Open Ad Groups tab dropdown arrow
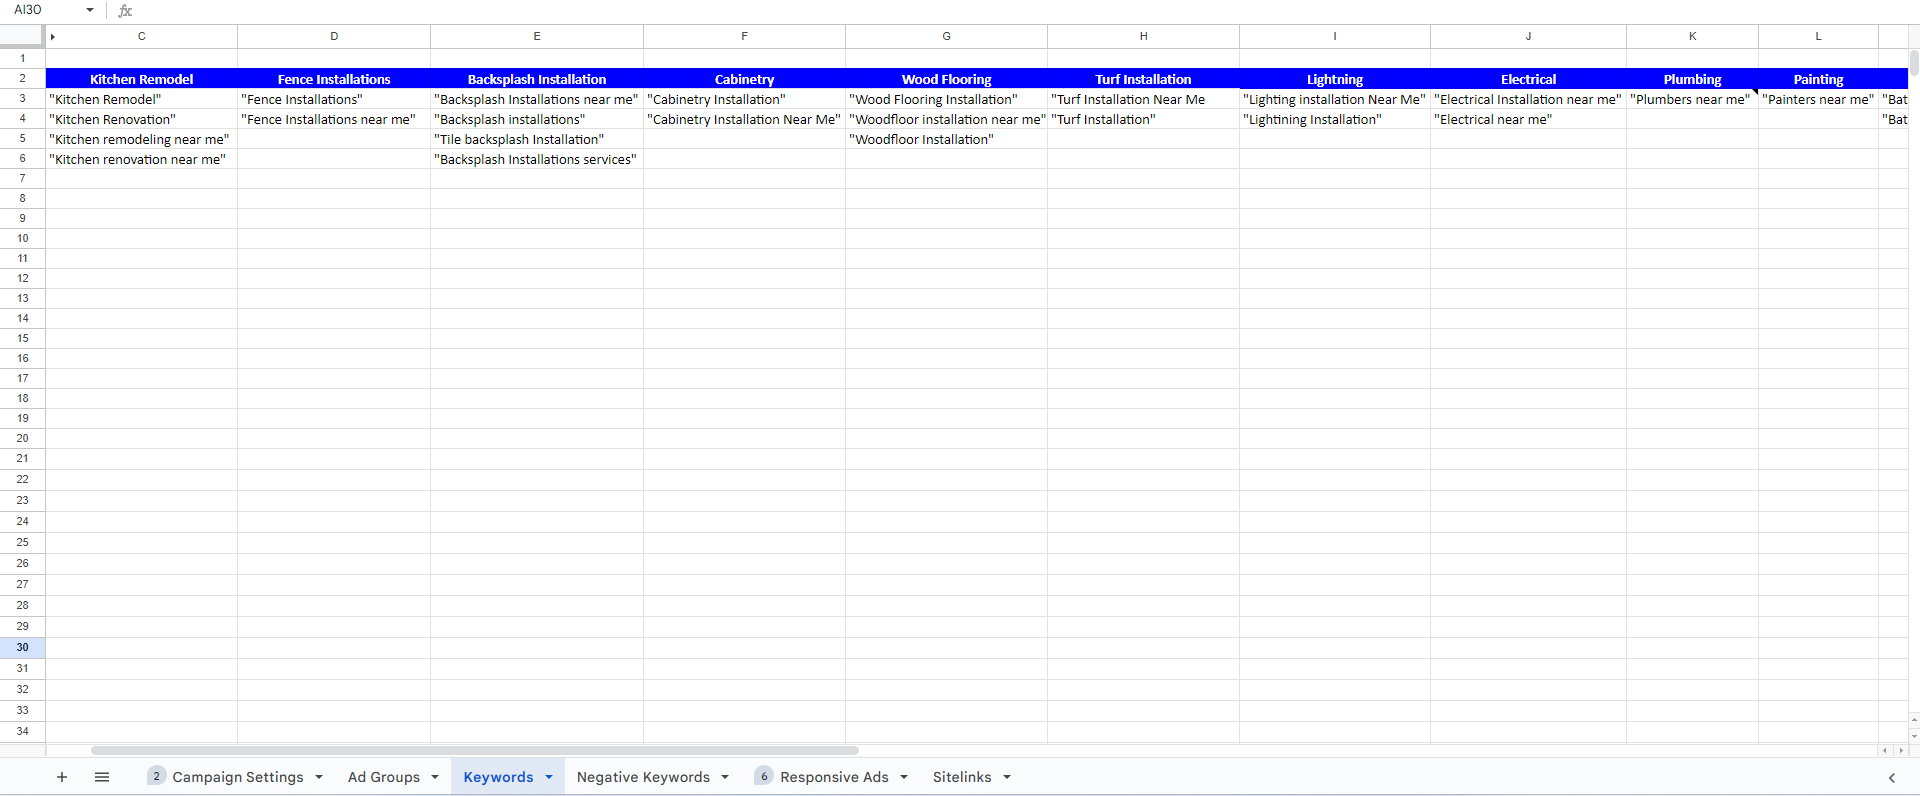Image resolution: width=1920 pixels, height=796 pixels. tap(435, 777)
